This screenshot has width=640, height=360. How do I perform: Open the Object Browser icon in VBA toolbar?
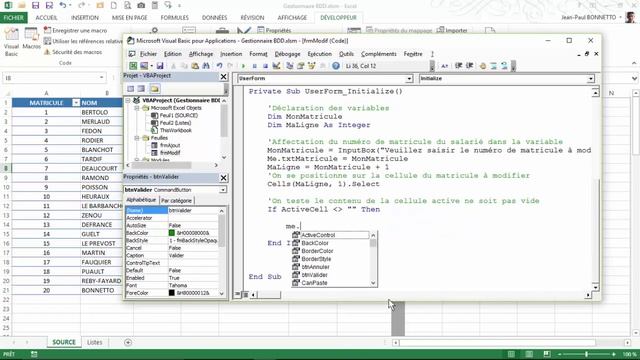coord(311,66)
